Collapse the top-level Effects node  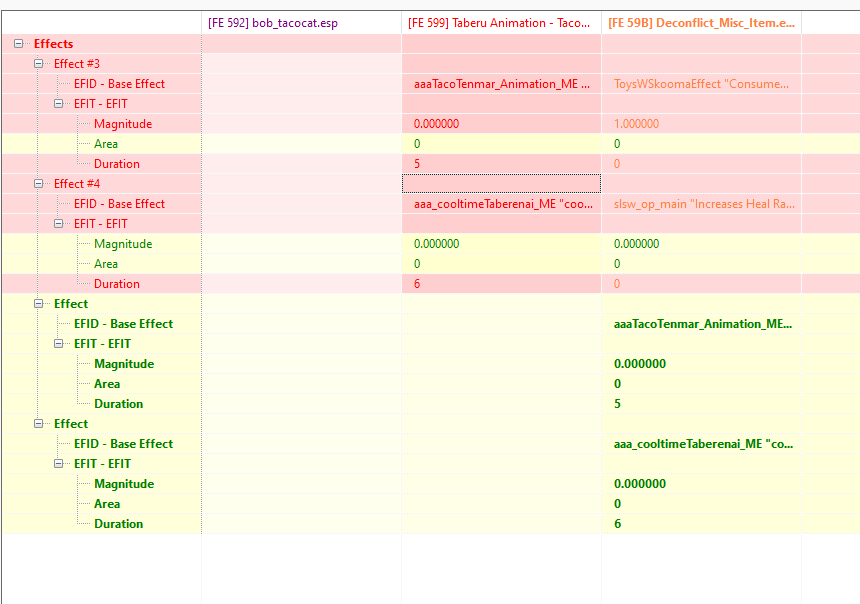click(19, 43)
